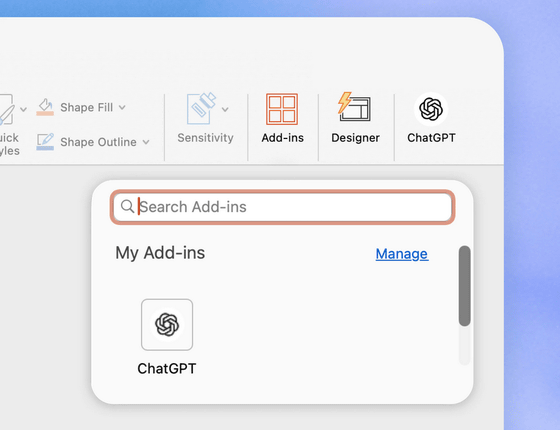
Task: Click the Shape Fill paint bucket
Action: pos(45,107)
